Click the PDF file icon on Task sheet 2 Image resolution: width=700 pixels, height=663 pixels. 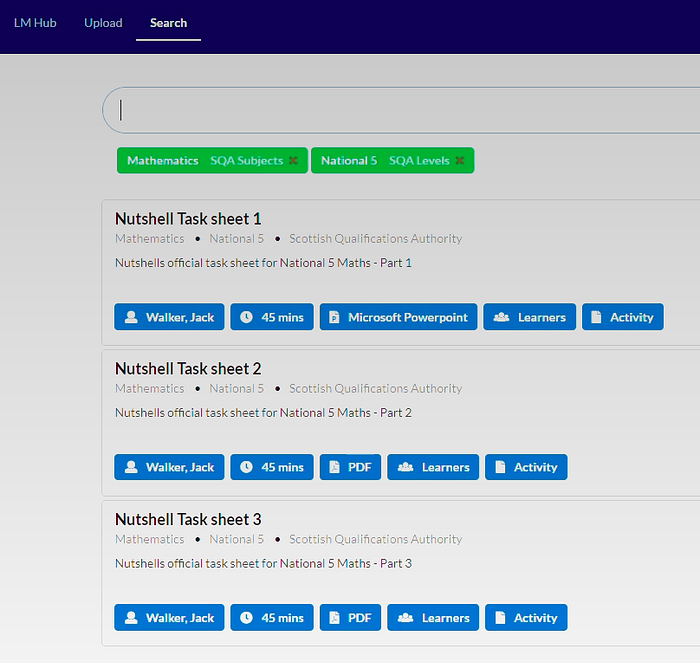(334, 467)
